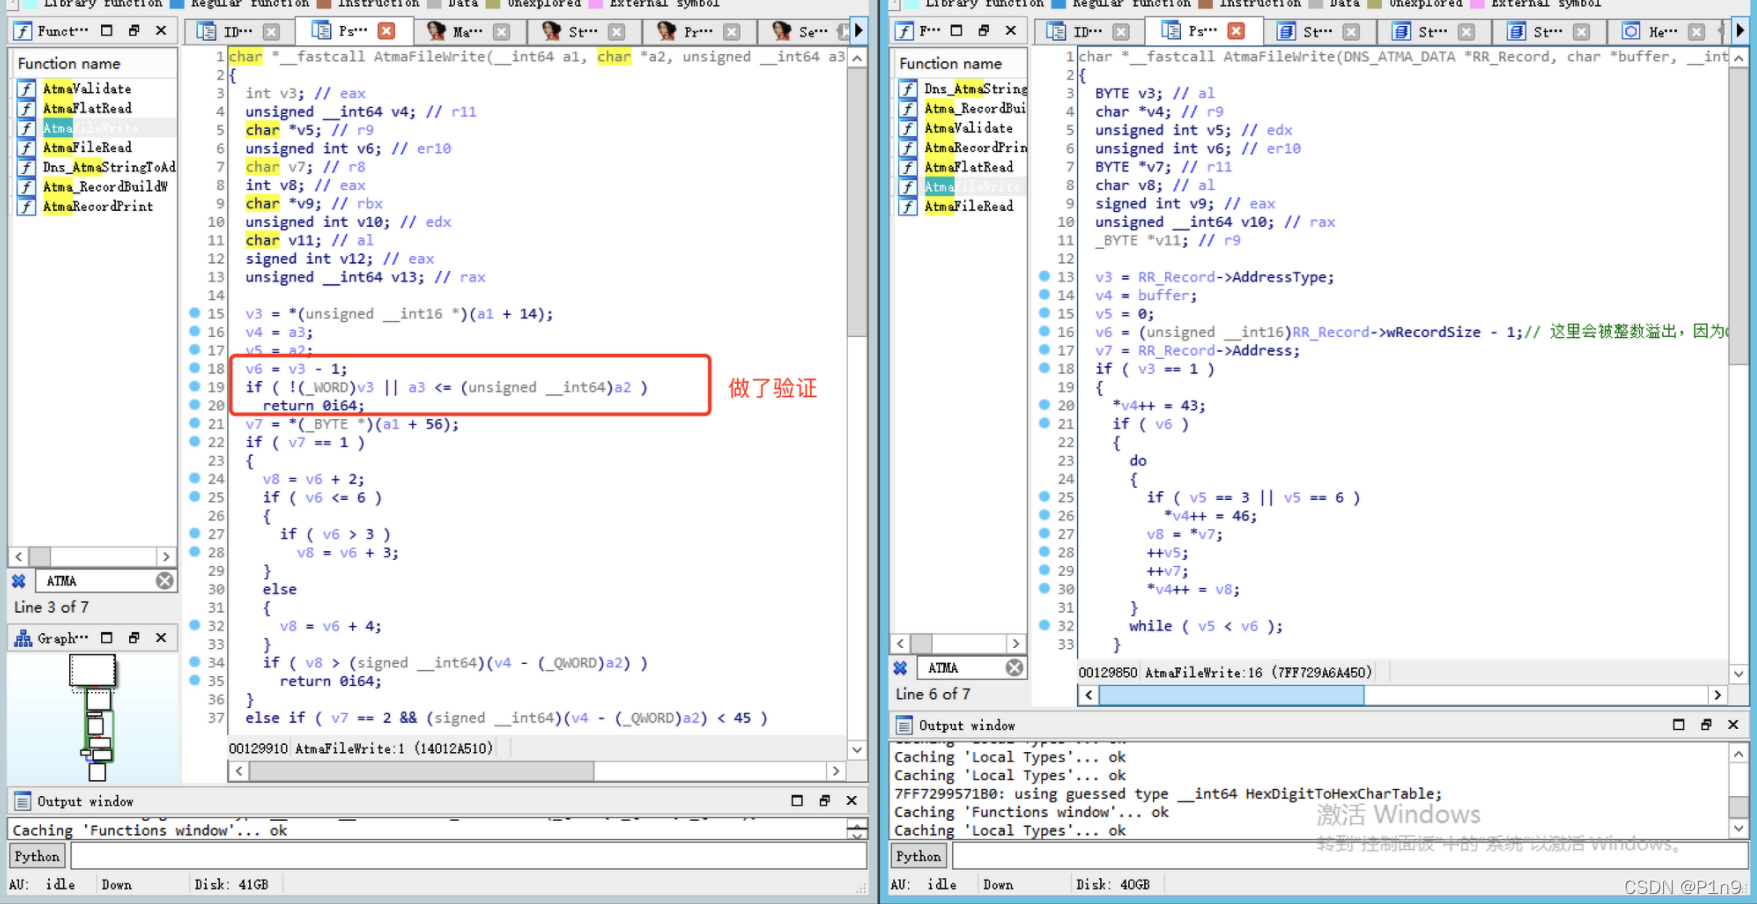The height and width of the screenshot is (904, 1757).
Task: Click 'Disk: 41GB' status text
Action: [231, 884]
